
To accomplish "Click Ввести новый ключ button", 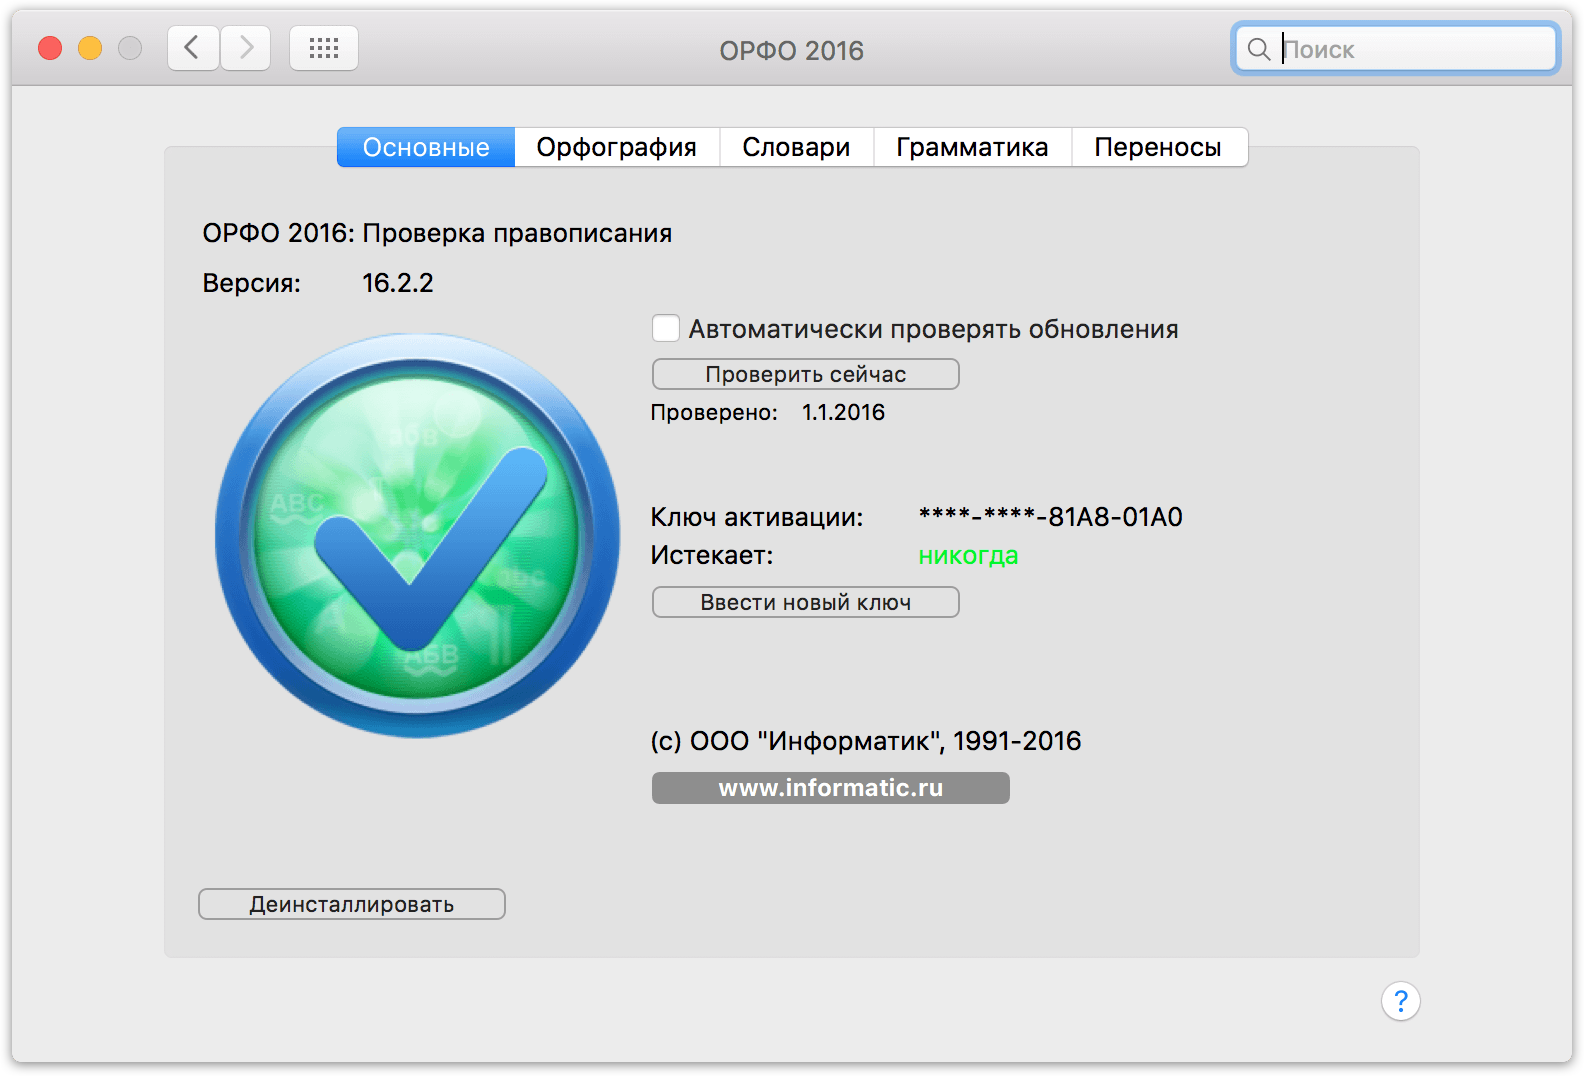I will 805,602.
